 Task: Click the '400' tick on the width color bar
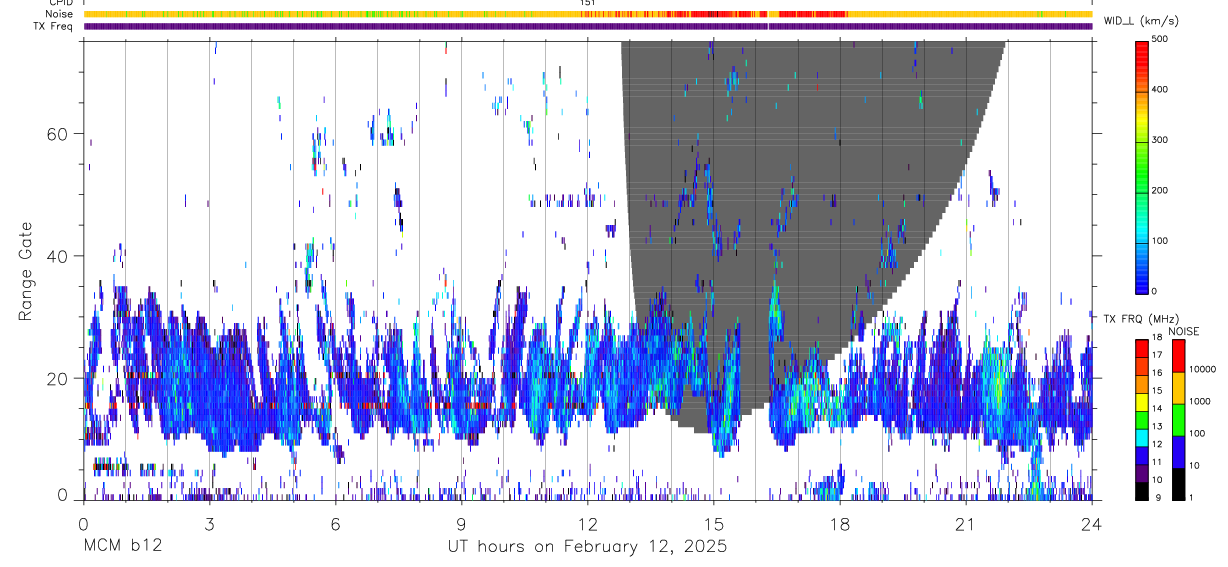tap(1161, 90)
